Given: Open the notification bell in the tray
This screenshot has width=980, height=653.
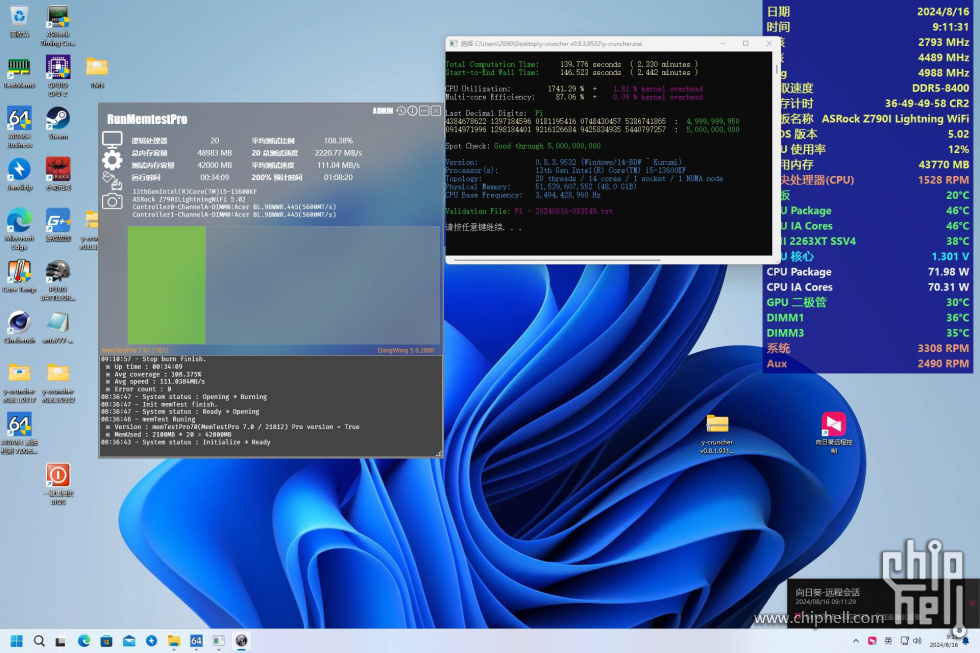Looking at the screenshot, I should (966, 641).
